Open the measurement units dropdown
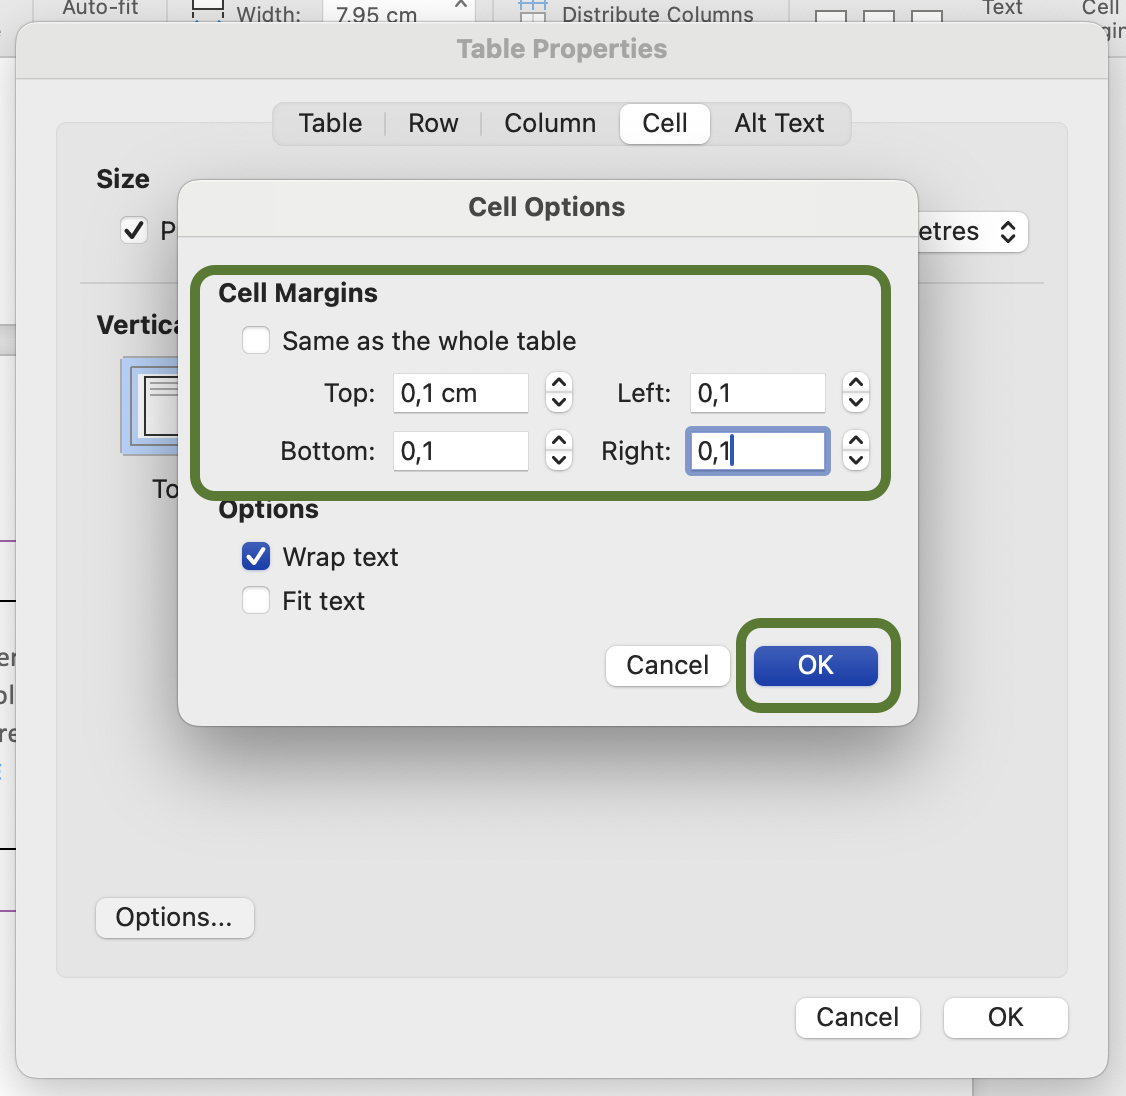The image size is (1126, 1096). [972, 231]
